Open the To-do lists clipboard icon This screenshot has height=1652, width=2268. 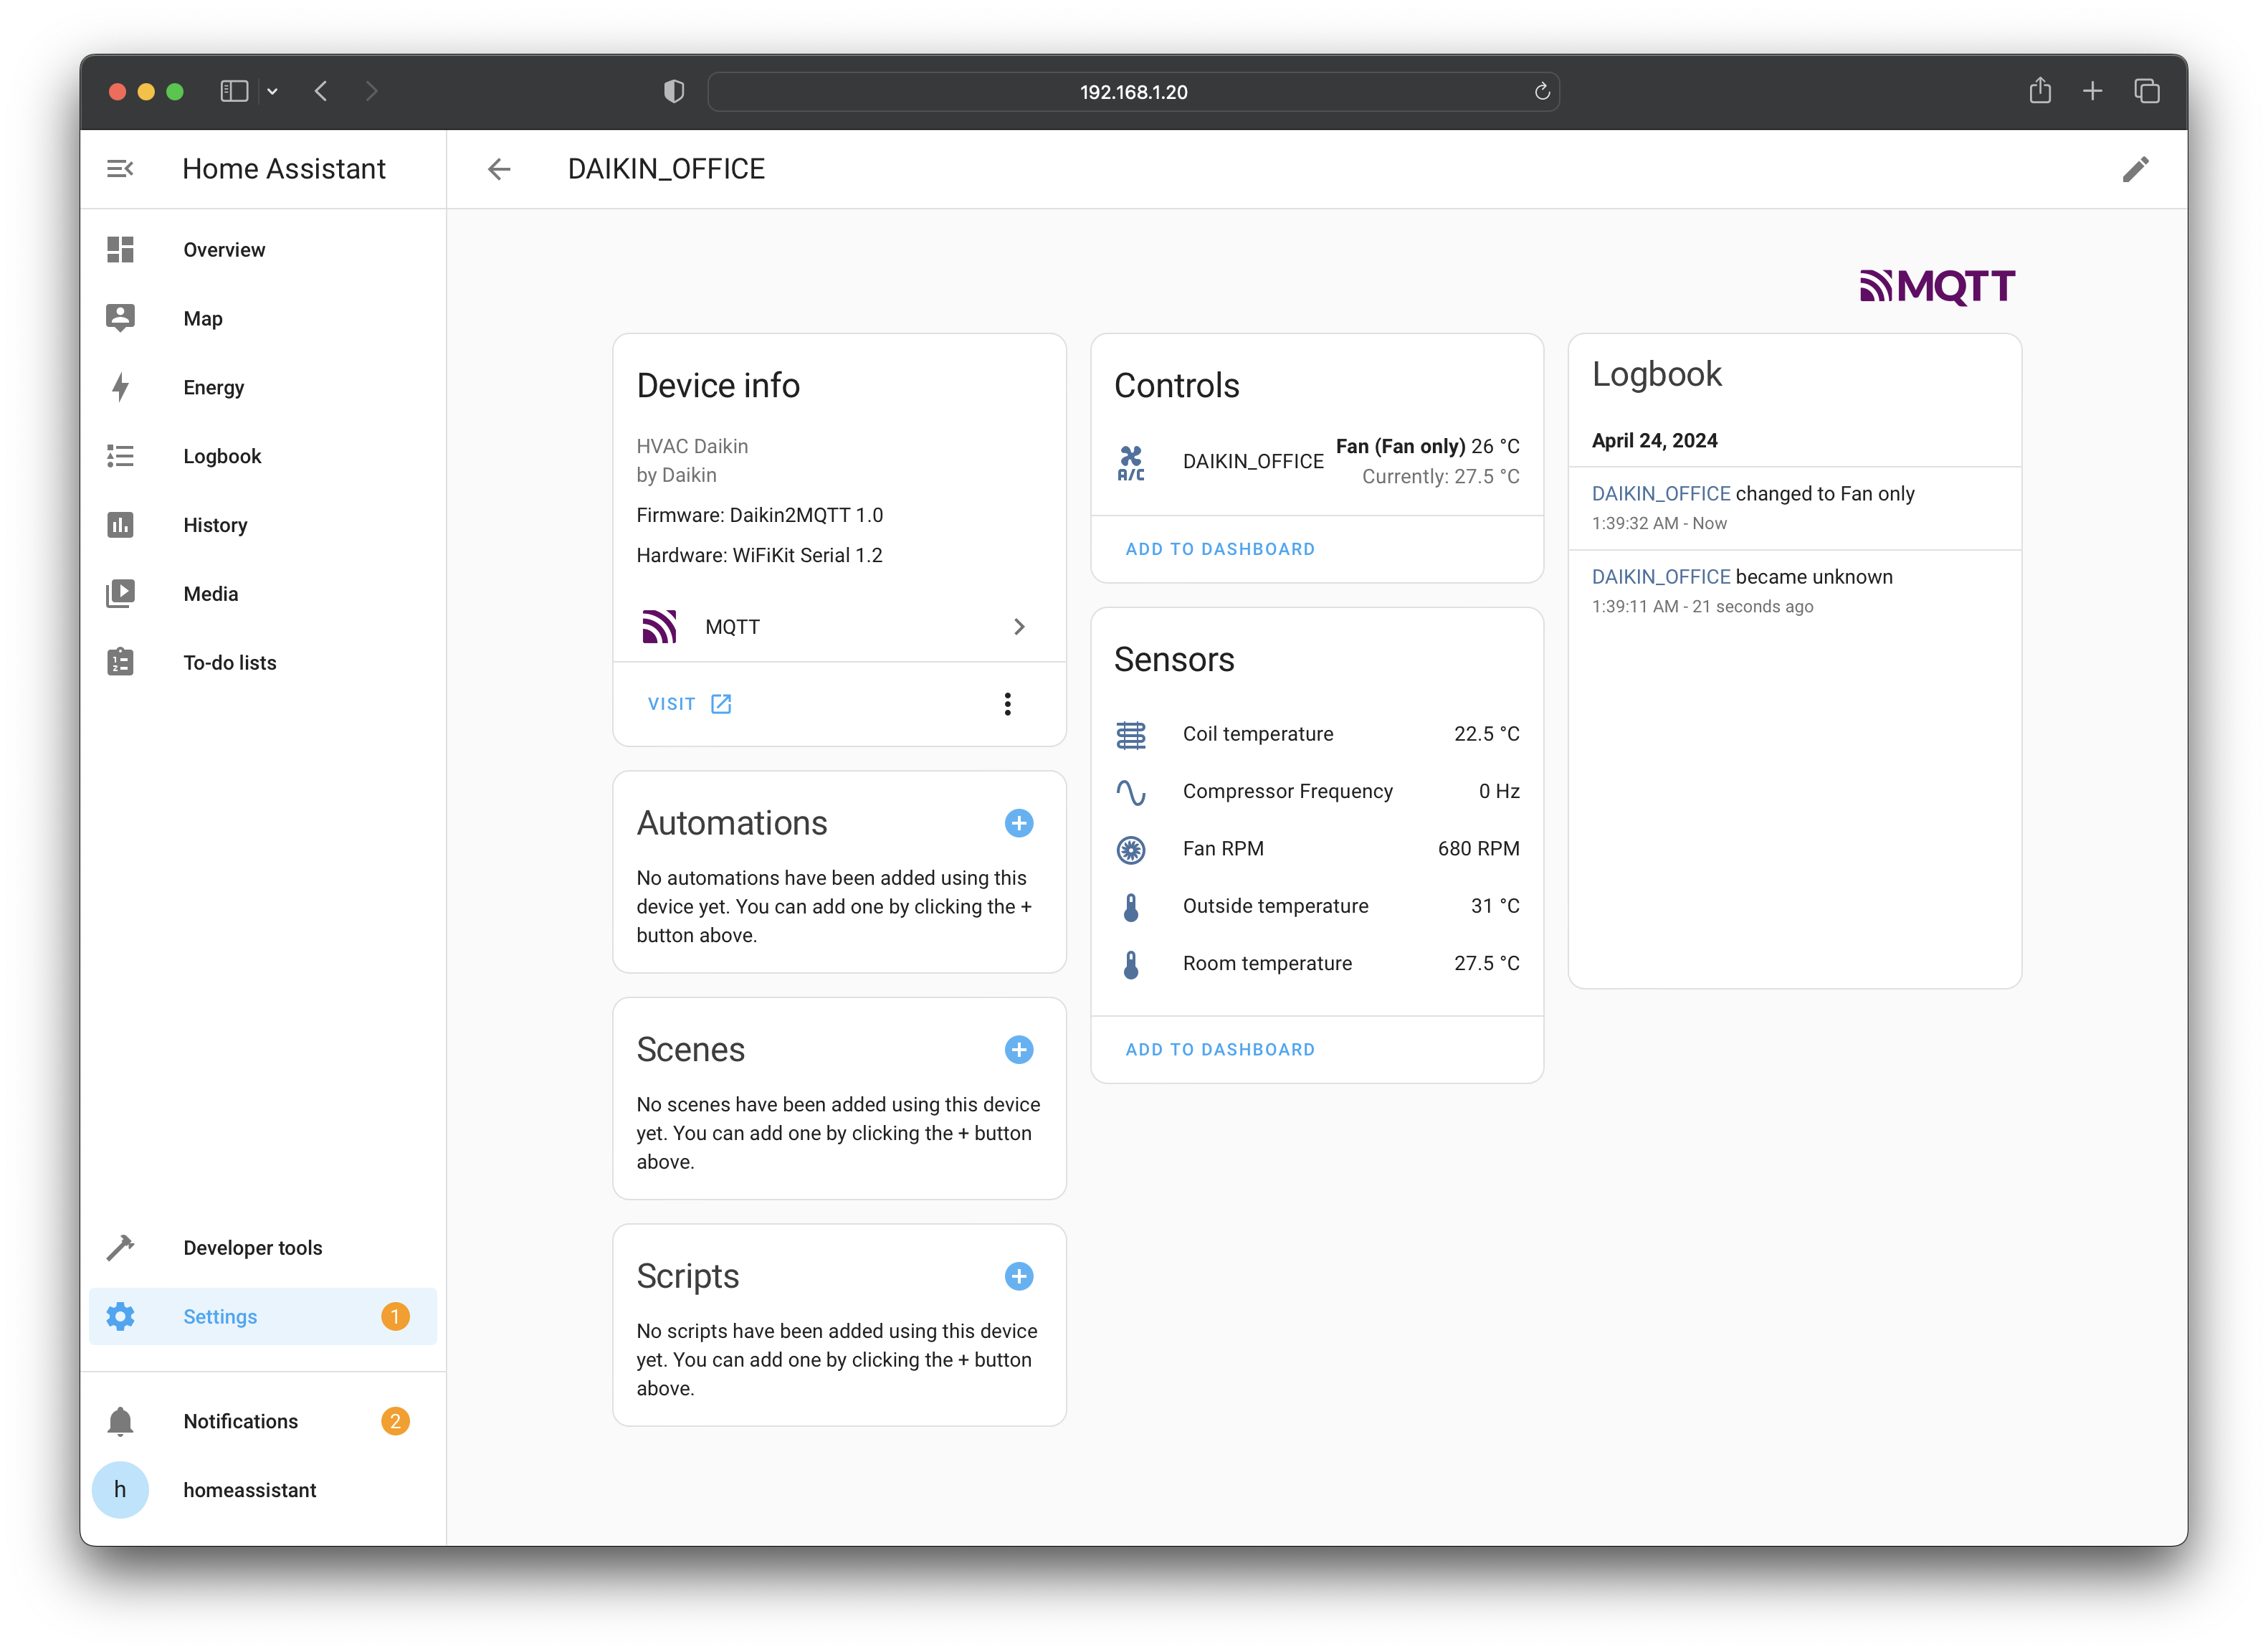[120, 662]
